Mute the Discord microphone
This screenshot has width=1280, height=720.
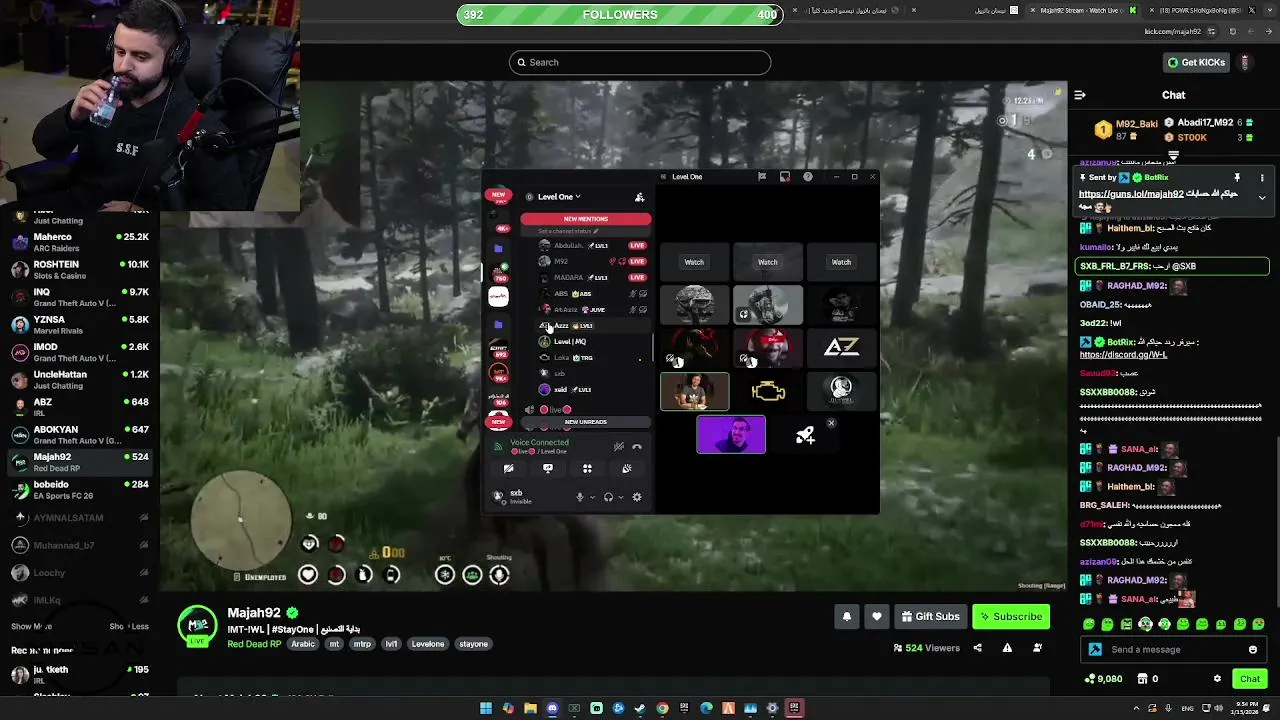(x=579, y=497)
